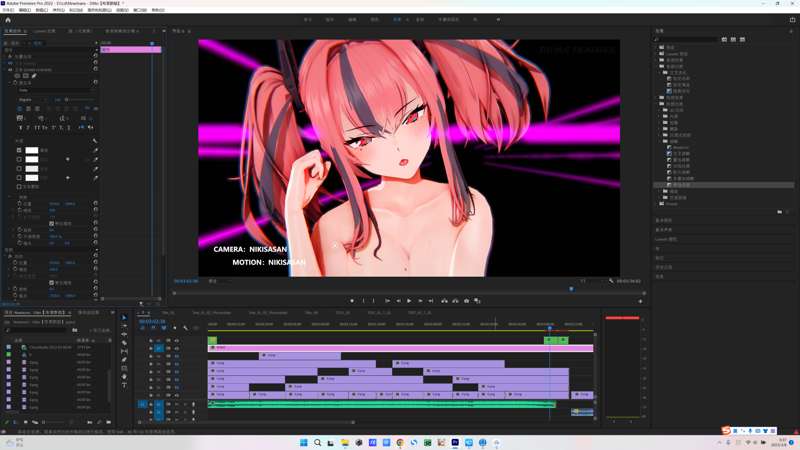Toggle Snap in the timeline header
800x450 pixels.
coord(154,328)
